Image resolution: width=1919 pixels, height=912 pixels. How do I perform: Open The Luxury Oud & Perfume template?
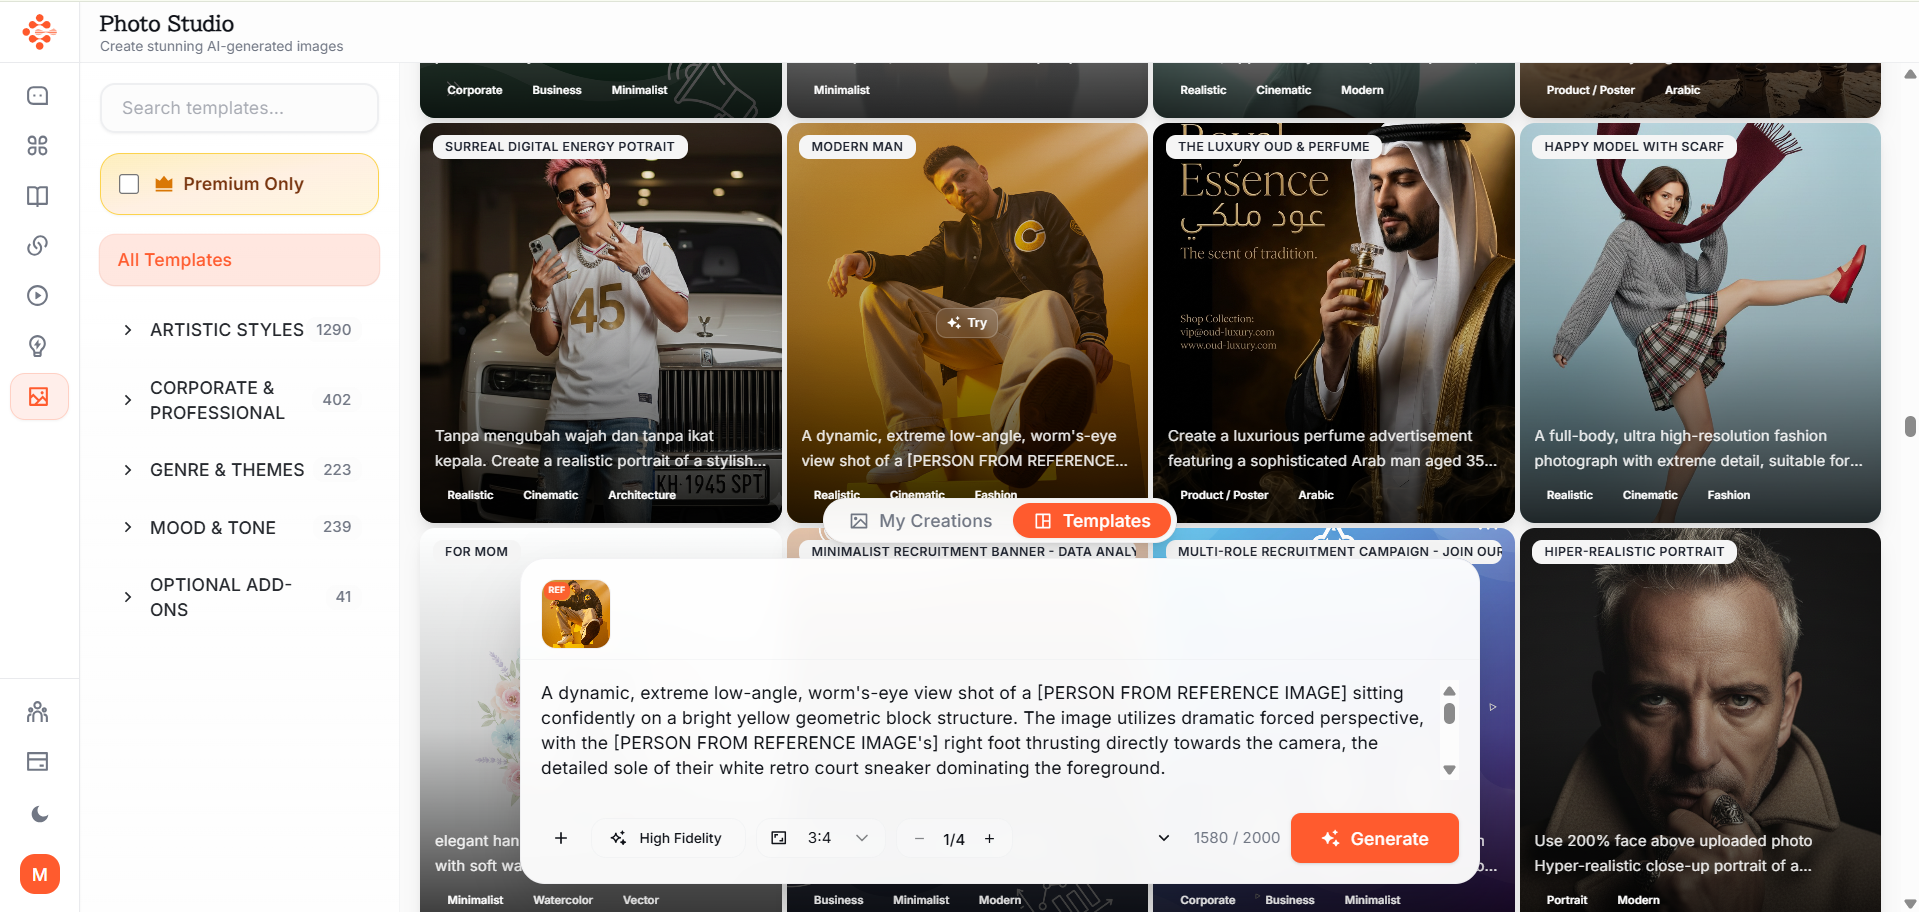click(1333, 323)
